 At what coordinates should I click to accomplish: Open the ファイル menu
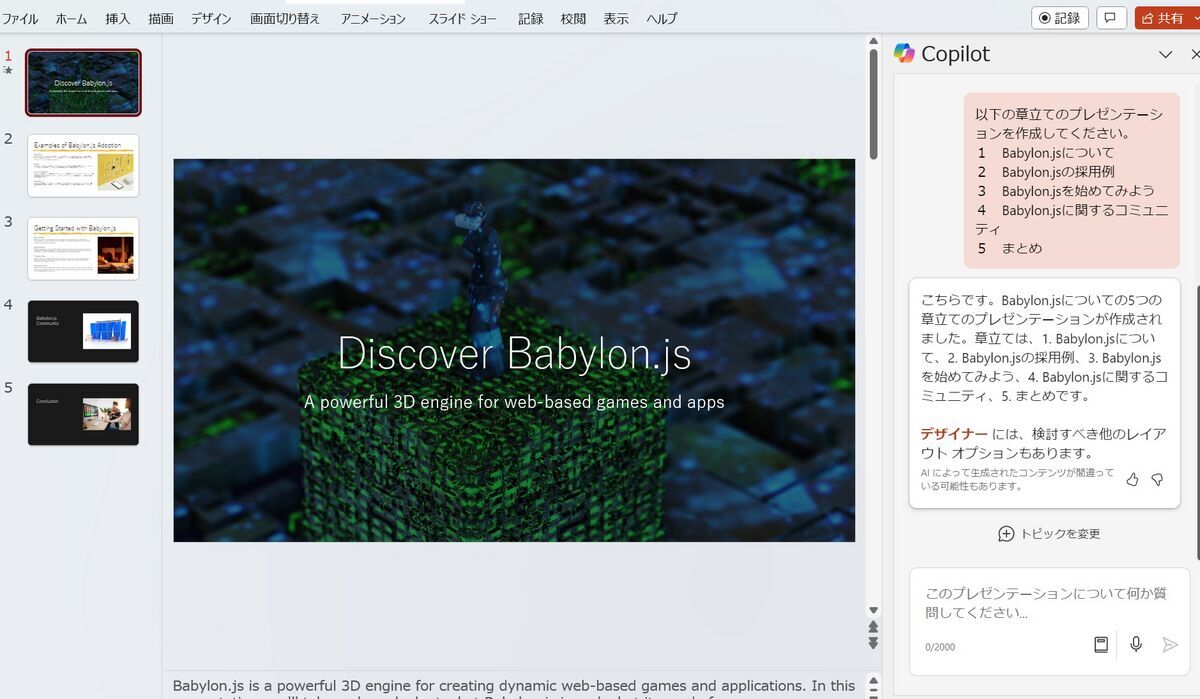coord(20,19)
